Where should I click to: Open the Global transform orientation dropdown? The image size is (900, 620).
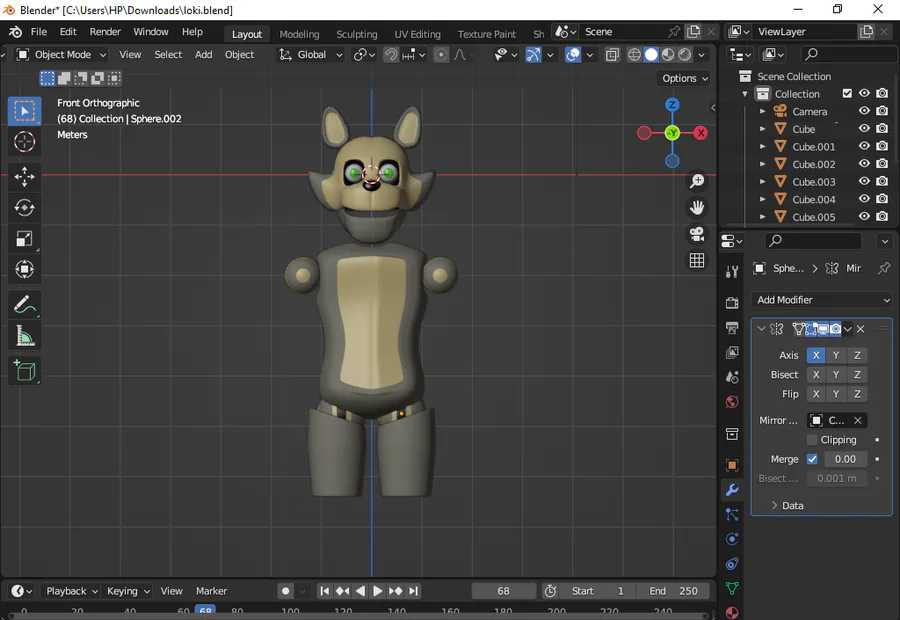point(311,55)
